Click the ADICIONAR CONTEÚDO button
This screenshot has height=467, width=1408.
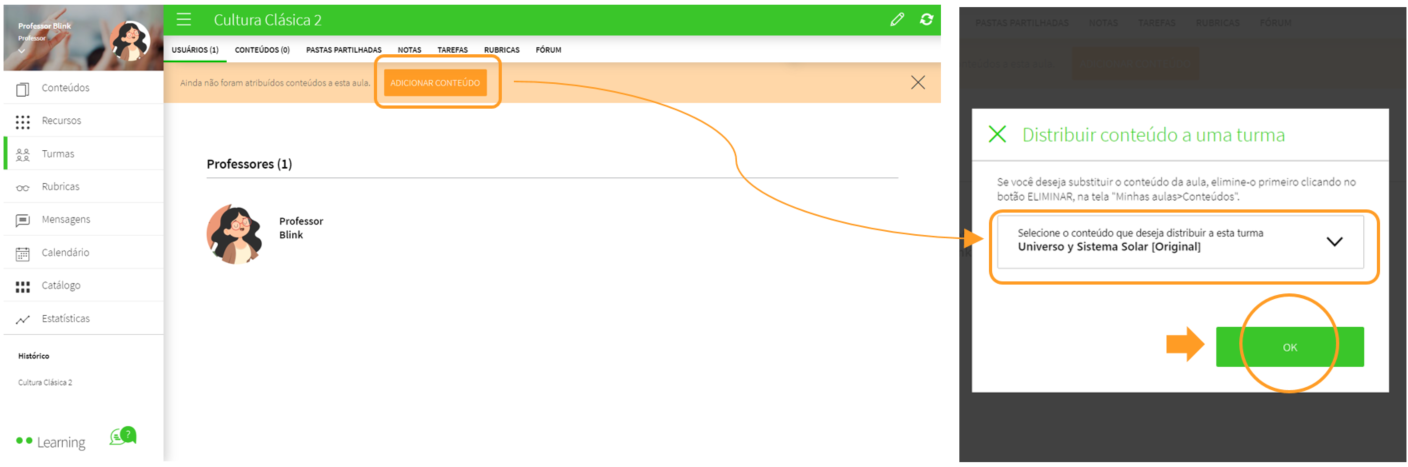[x=435, y=83]
